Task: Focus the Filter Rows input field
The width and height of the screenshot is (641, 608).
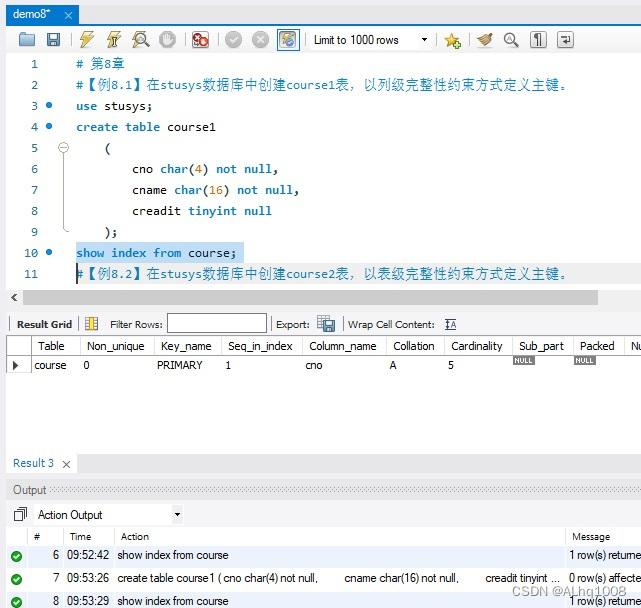Action: tap(217, 323)
